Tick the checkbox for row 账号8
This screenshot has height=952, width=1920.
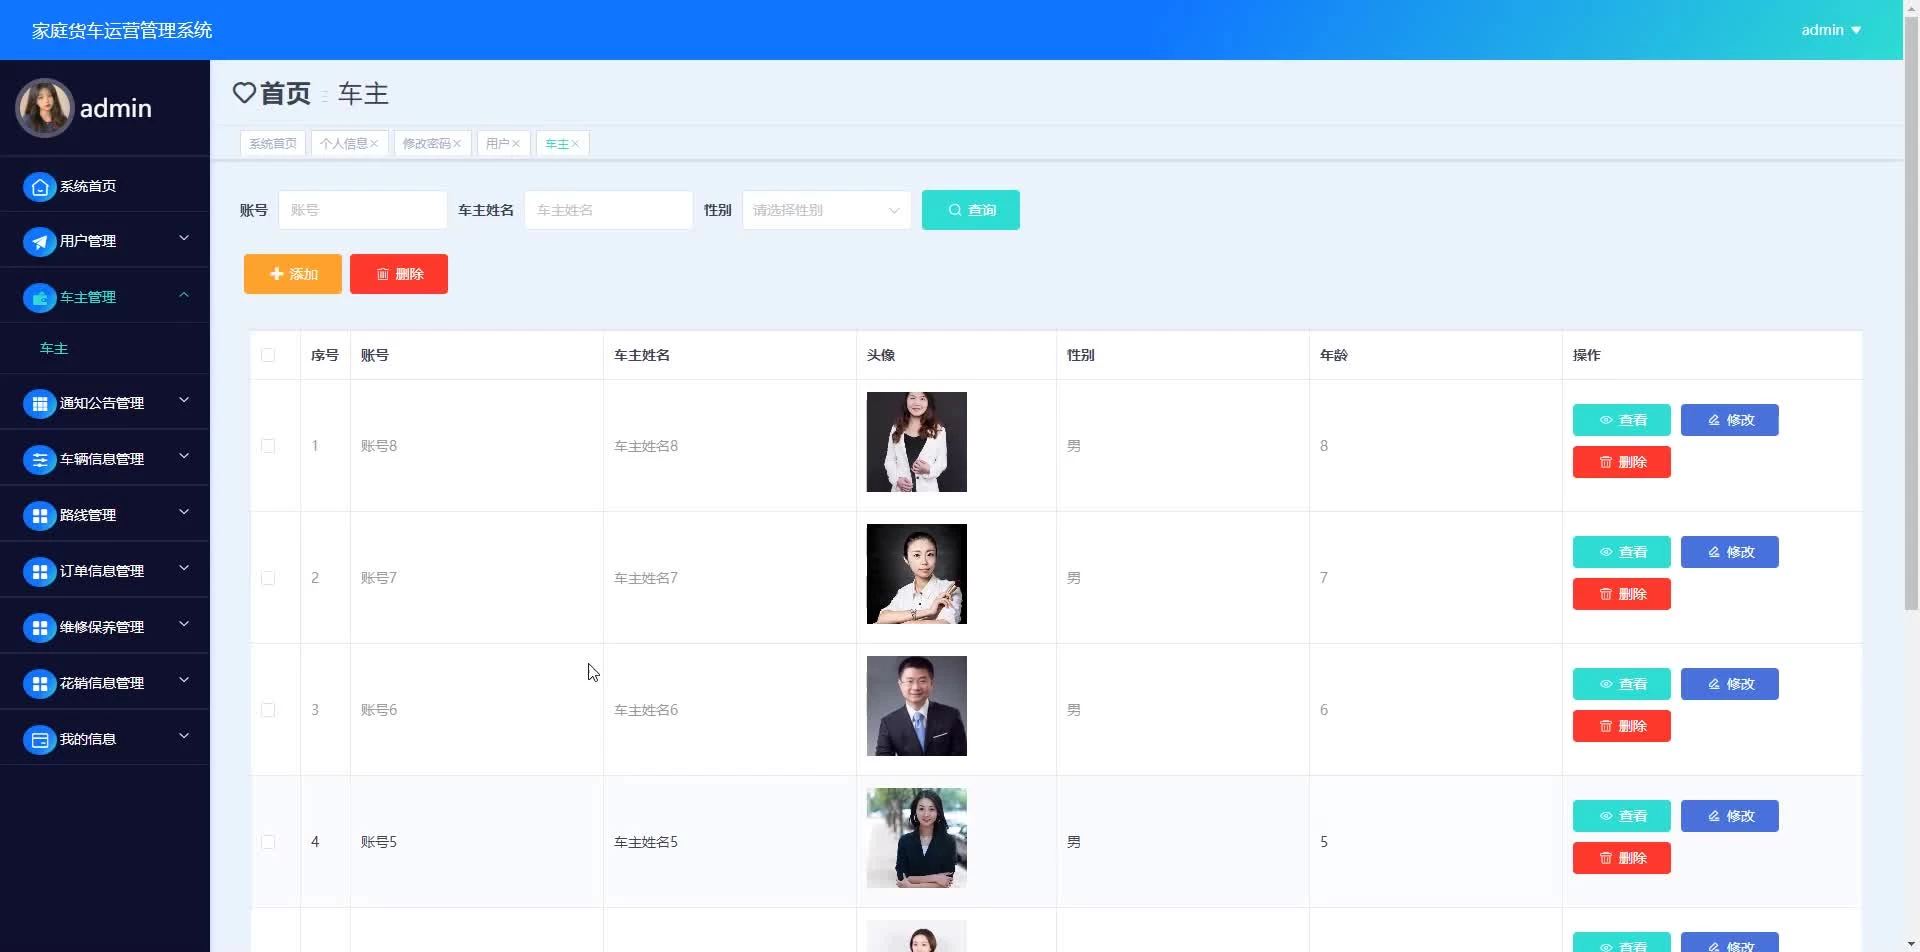268,446
